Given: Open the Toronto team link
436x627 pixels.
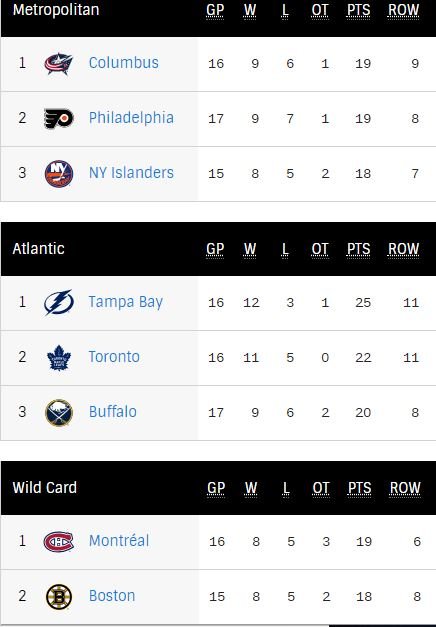Looking at the screenshot, I should coord(114,357).
